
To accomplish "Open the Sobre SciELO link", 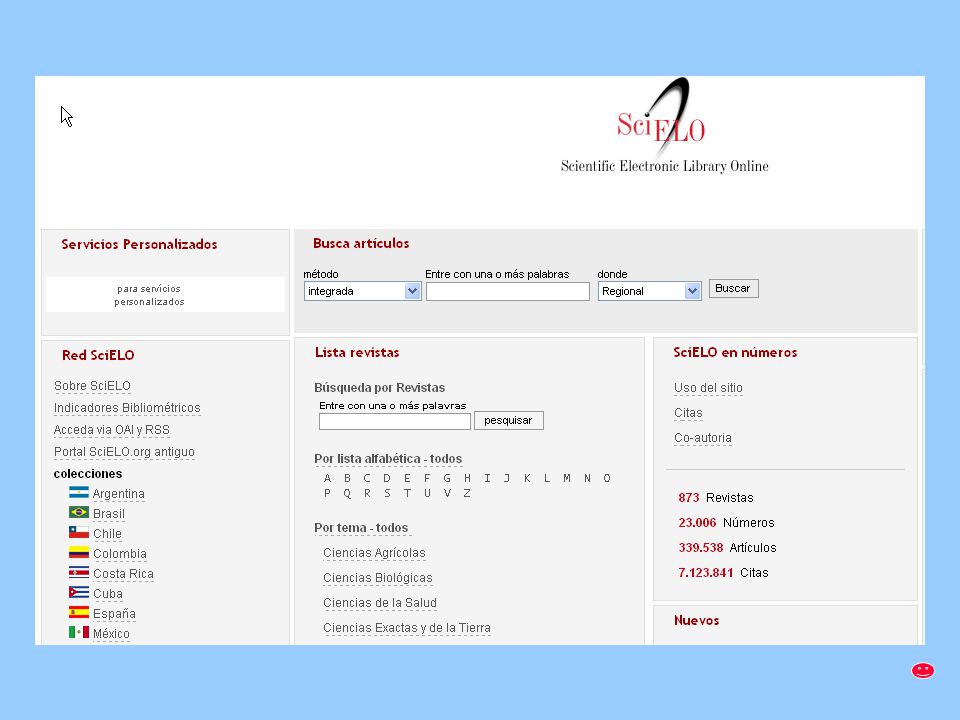I will tap(92, 386).
